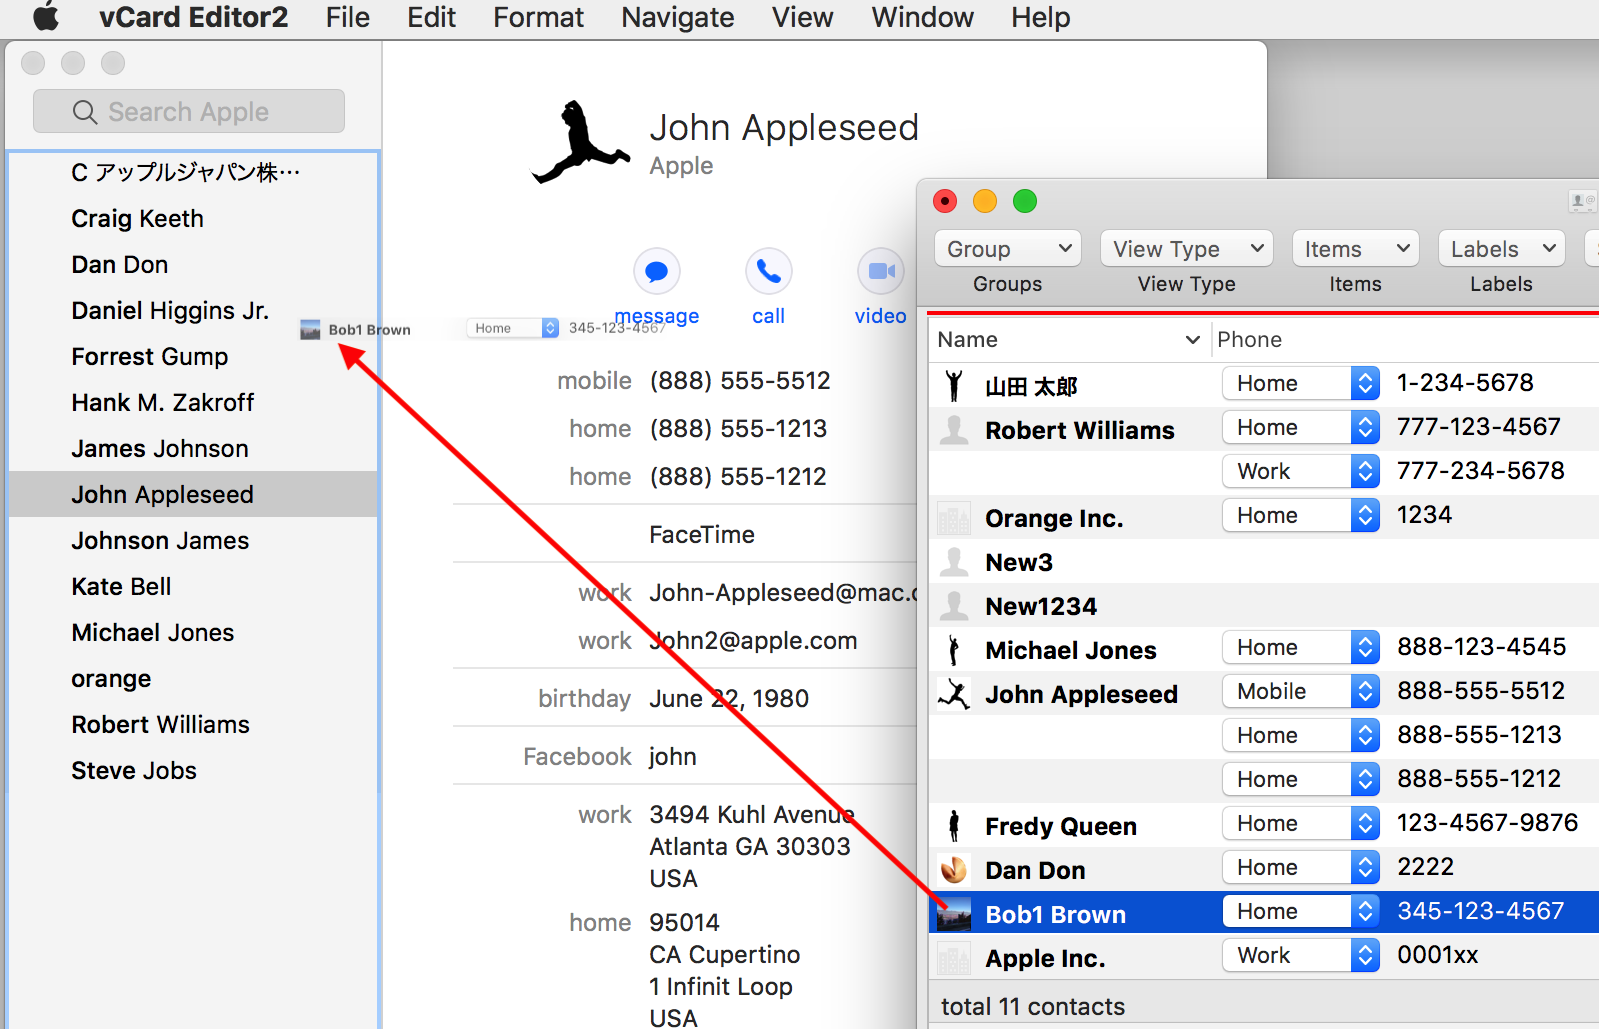Viewport: 1599px width, 1029px height.
Task: Open the vCard Editor2 application menu
Action: (193, 17)
